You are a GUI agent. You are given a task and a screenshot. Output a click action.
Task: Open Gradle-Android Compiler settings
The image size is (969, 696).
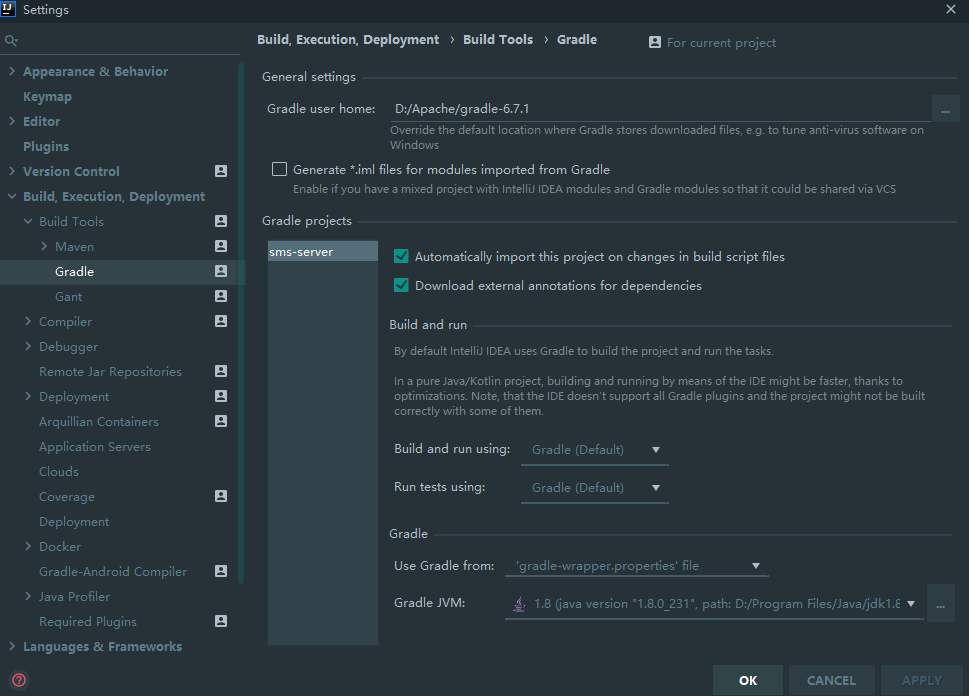coord(112,572)
